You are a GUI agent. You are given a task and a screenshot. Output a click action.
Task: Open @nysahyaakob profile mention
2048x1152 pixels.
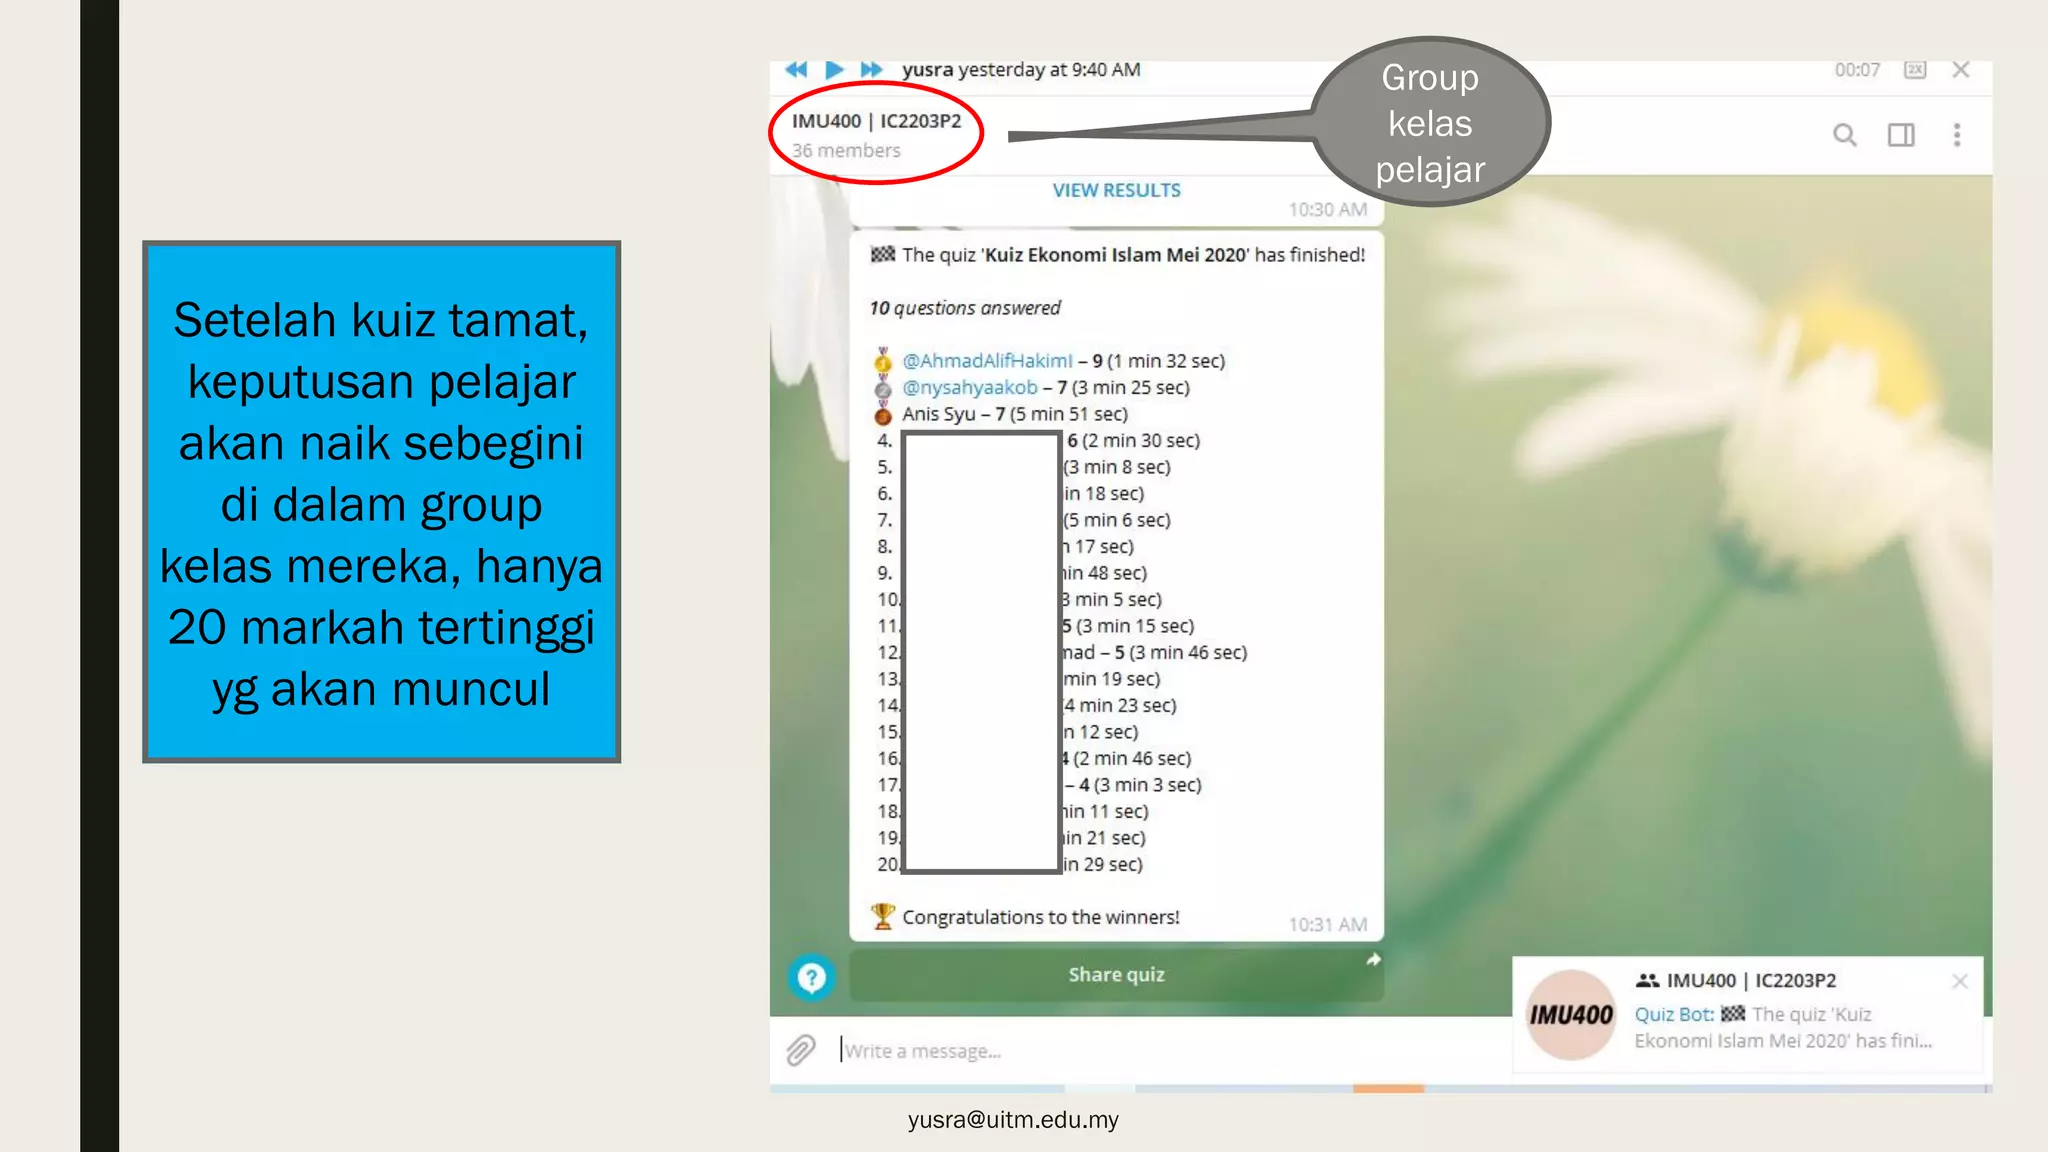[969, 387]
